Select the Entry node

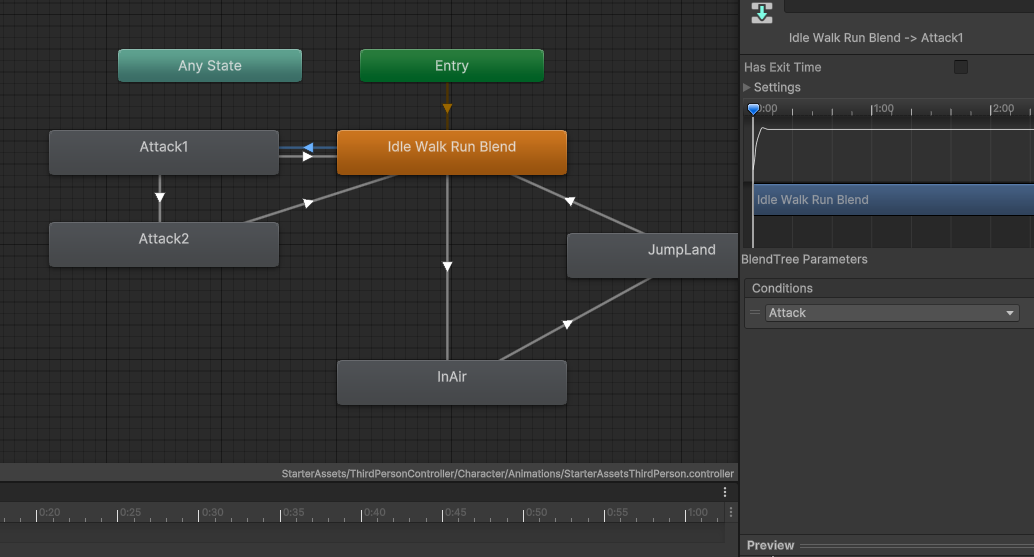point(452,65)
